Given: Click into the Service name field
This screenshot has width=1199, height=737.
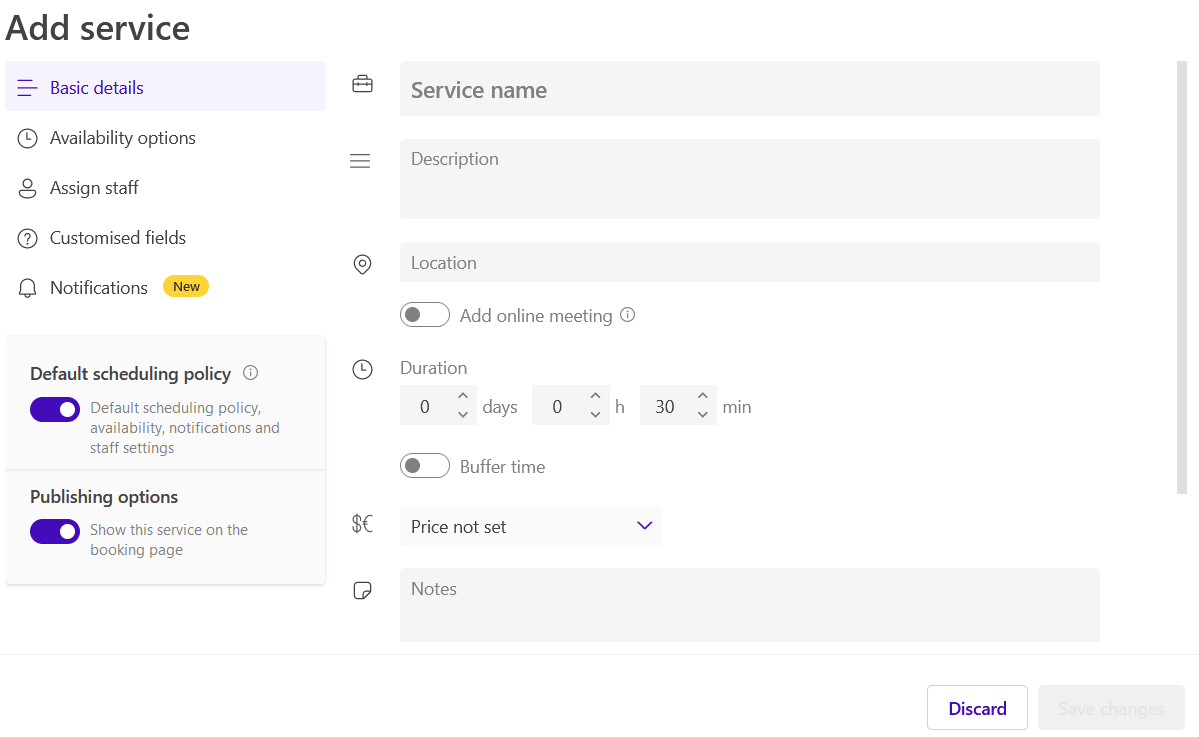Looking at the screenshot, I should tap(749, 89).
